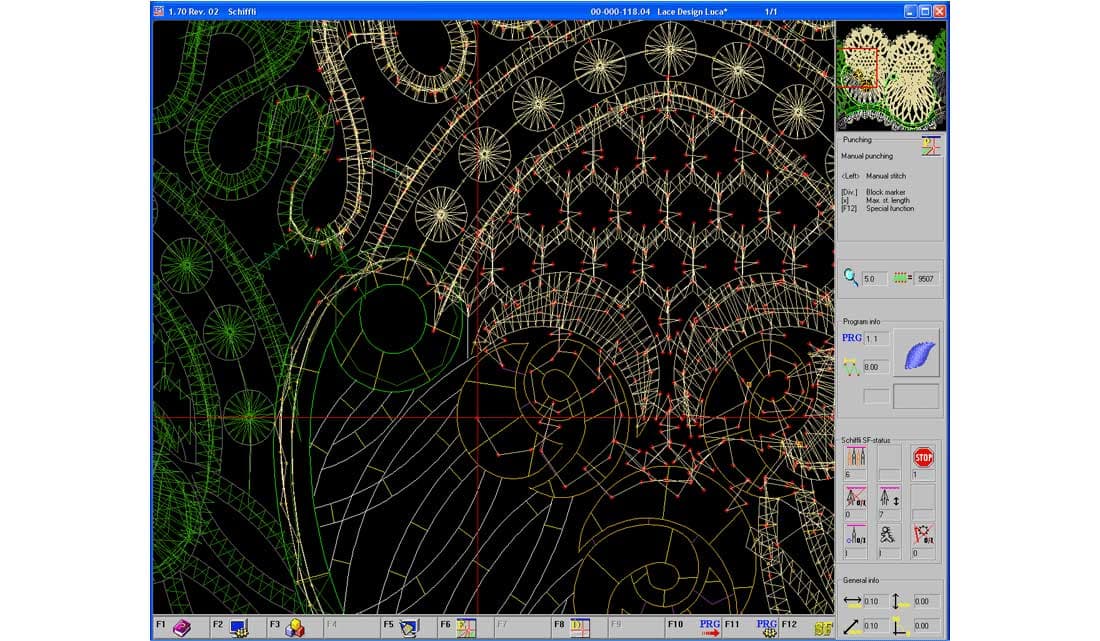Click the F12 SF special function icon

(x=824, y=628)
